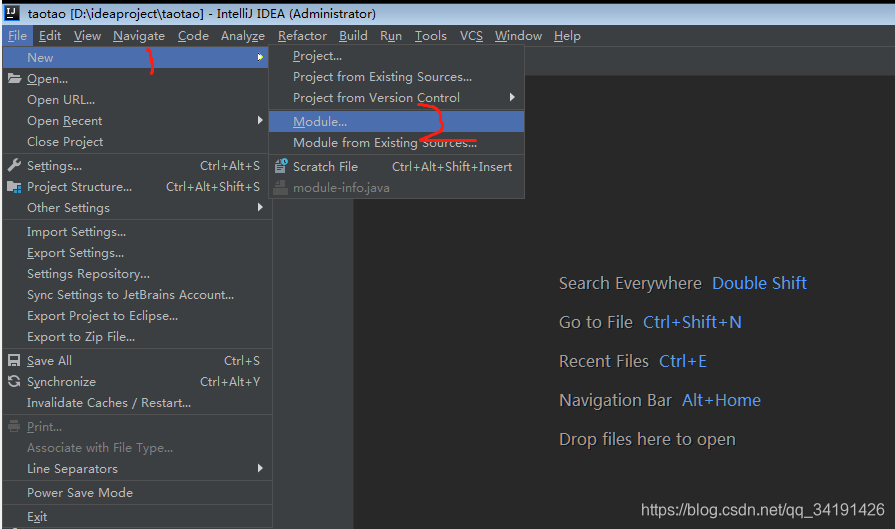Choose Sync Settings to JetBrains Account...
The height and width of the screenshot is (529, 895).
(135, 294)
